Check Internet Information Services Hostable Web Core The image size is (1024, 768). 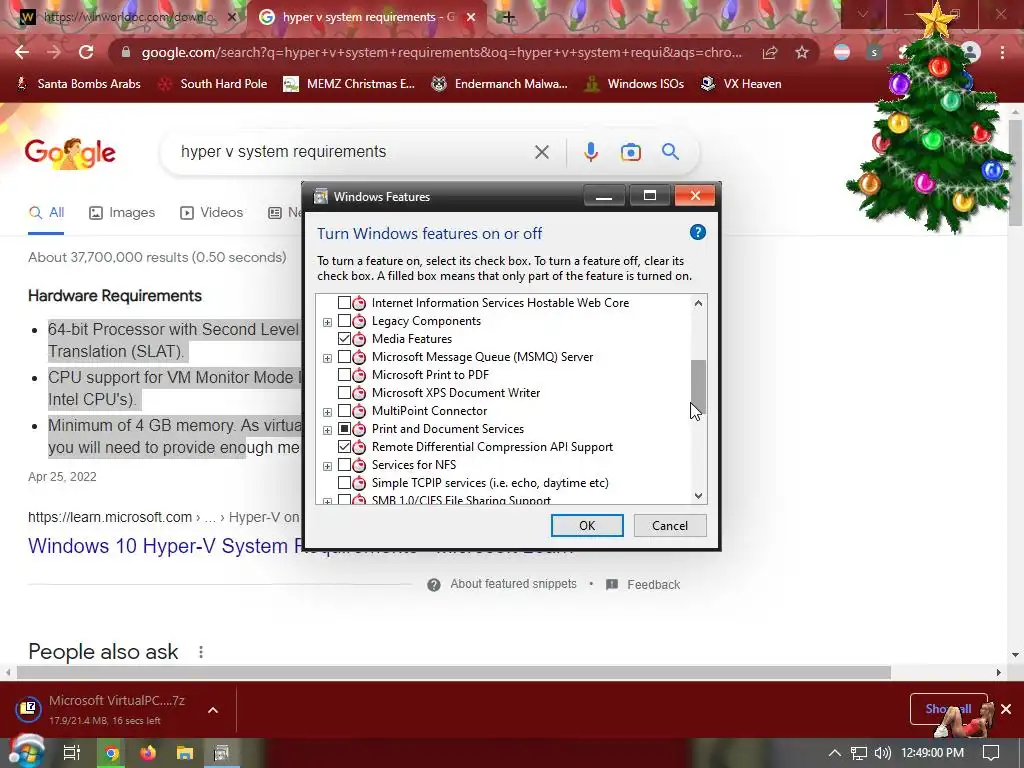pyautogui.click(x=344, y=303)
